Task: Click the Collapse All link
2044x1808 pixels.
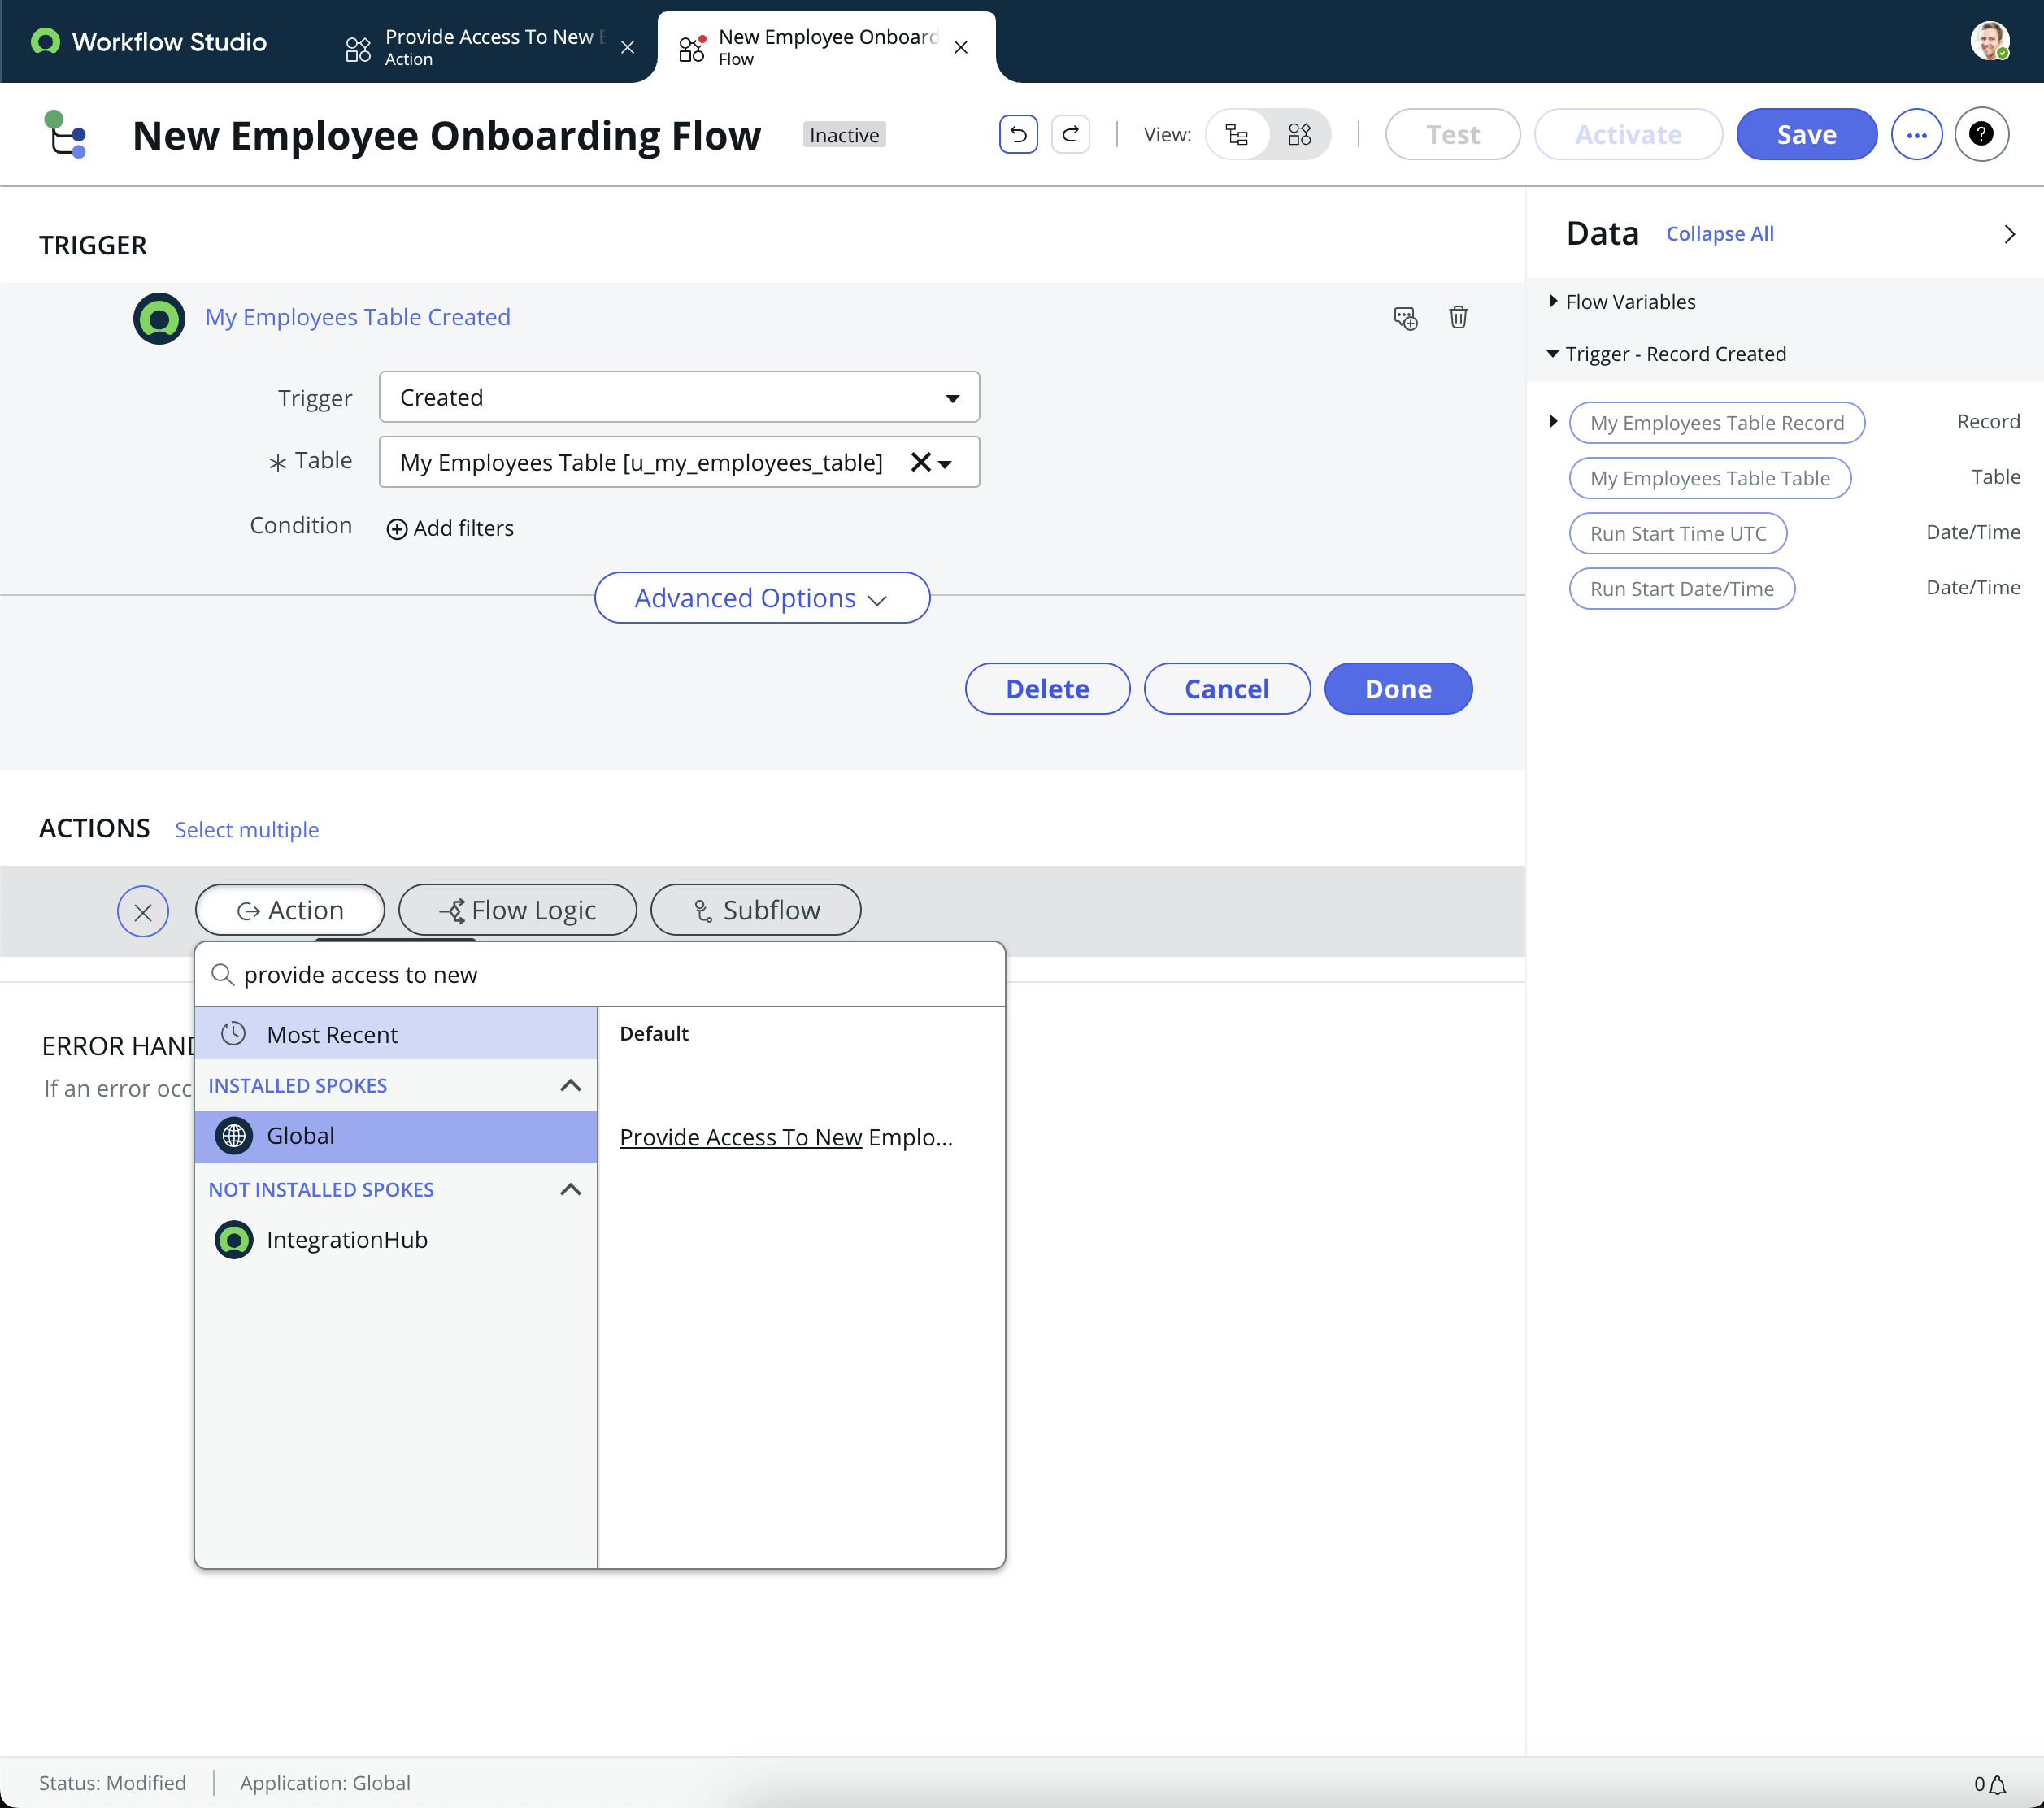Action: pos(1720,234)
